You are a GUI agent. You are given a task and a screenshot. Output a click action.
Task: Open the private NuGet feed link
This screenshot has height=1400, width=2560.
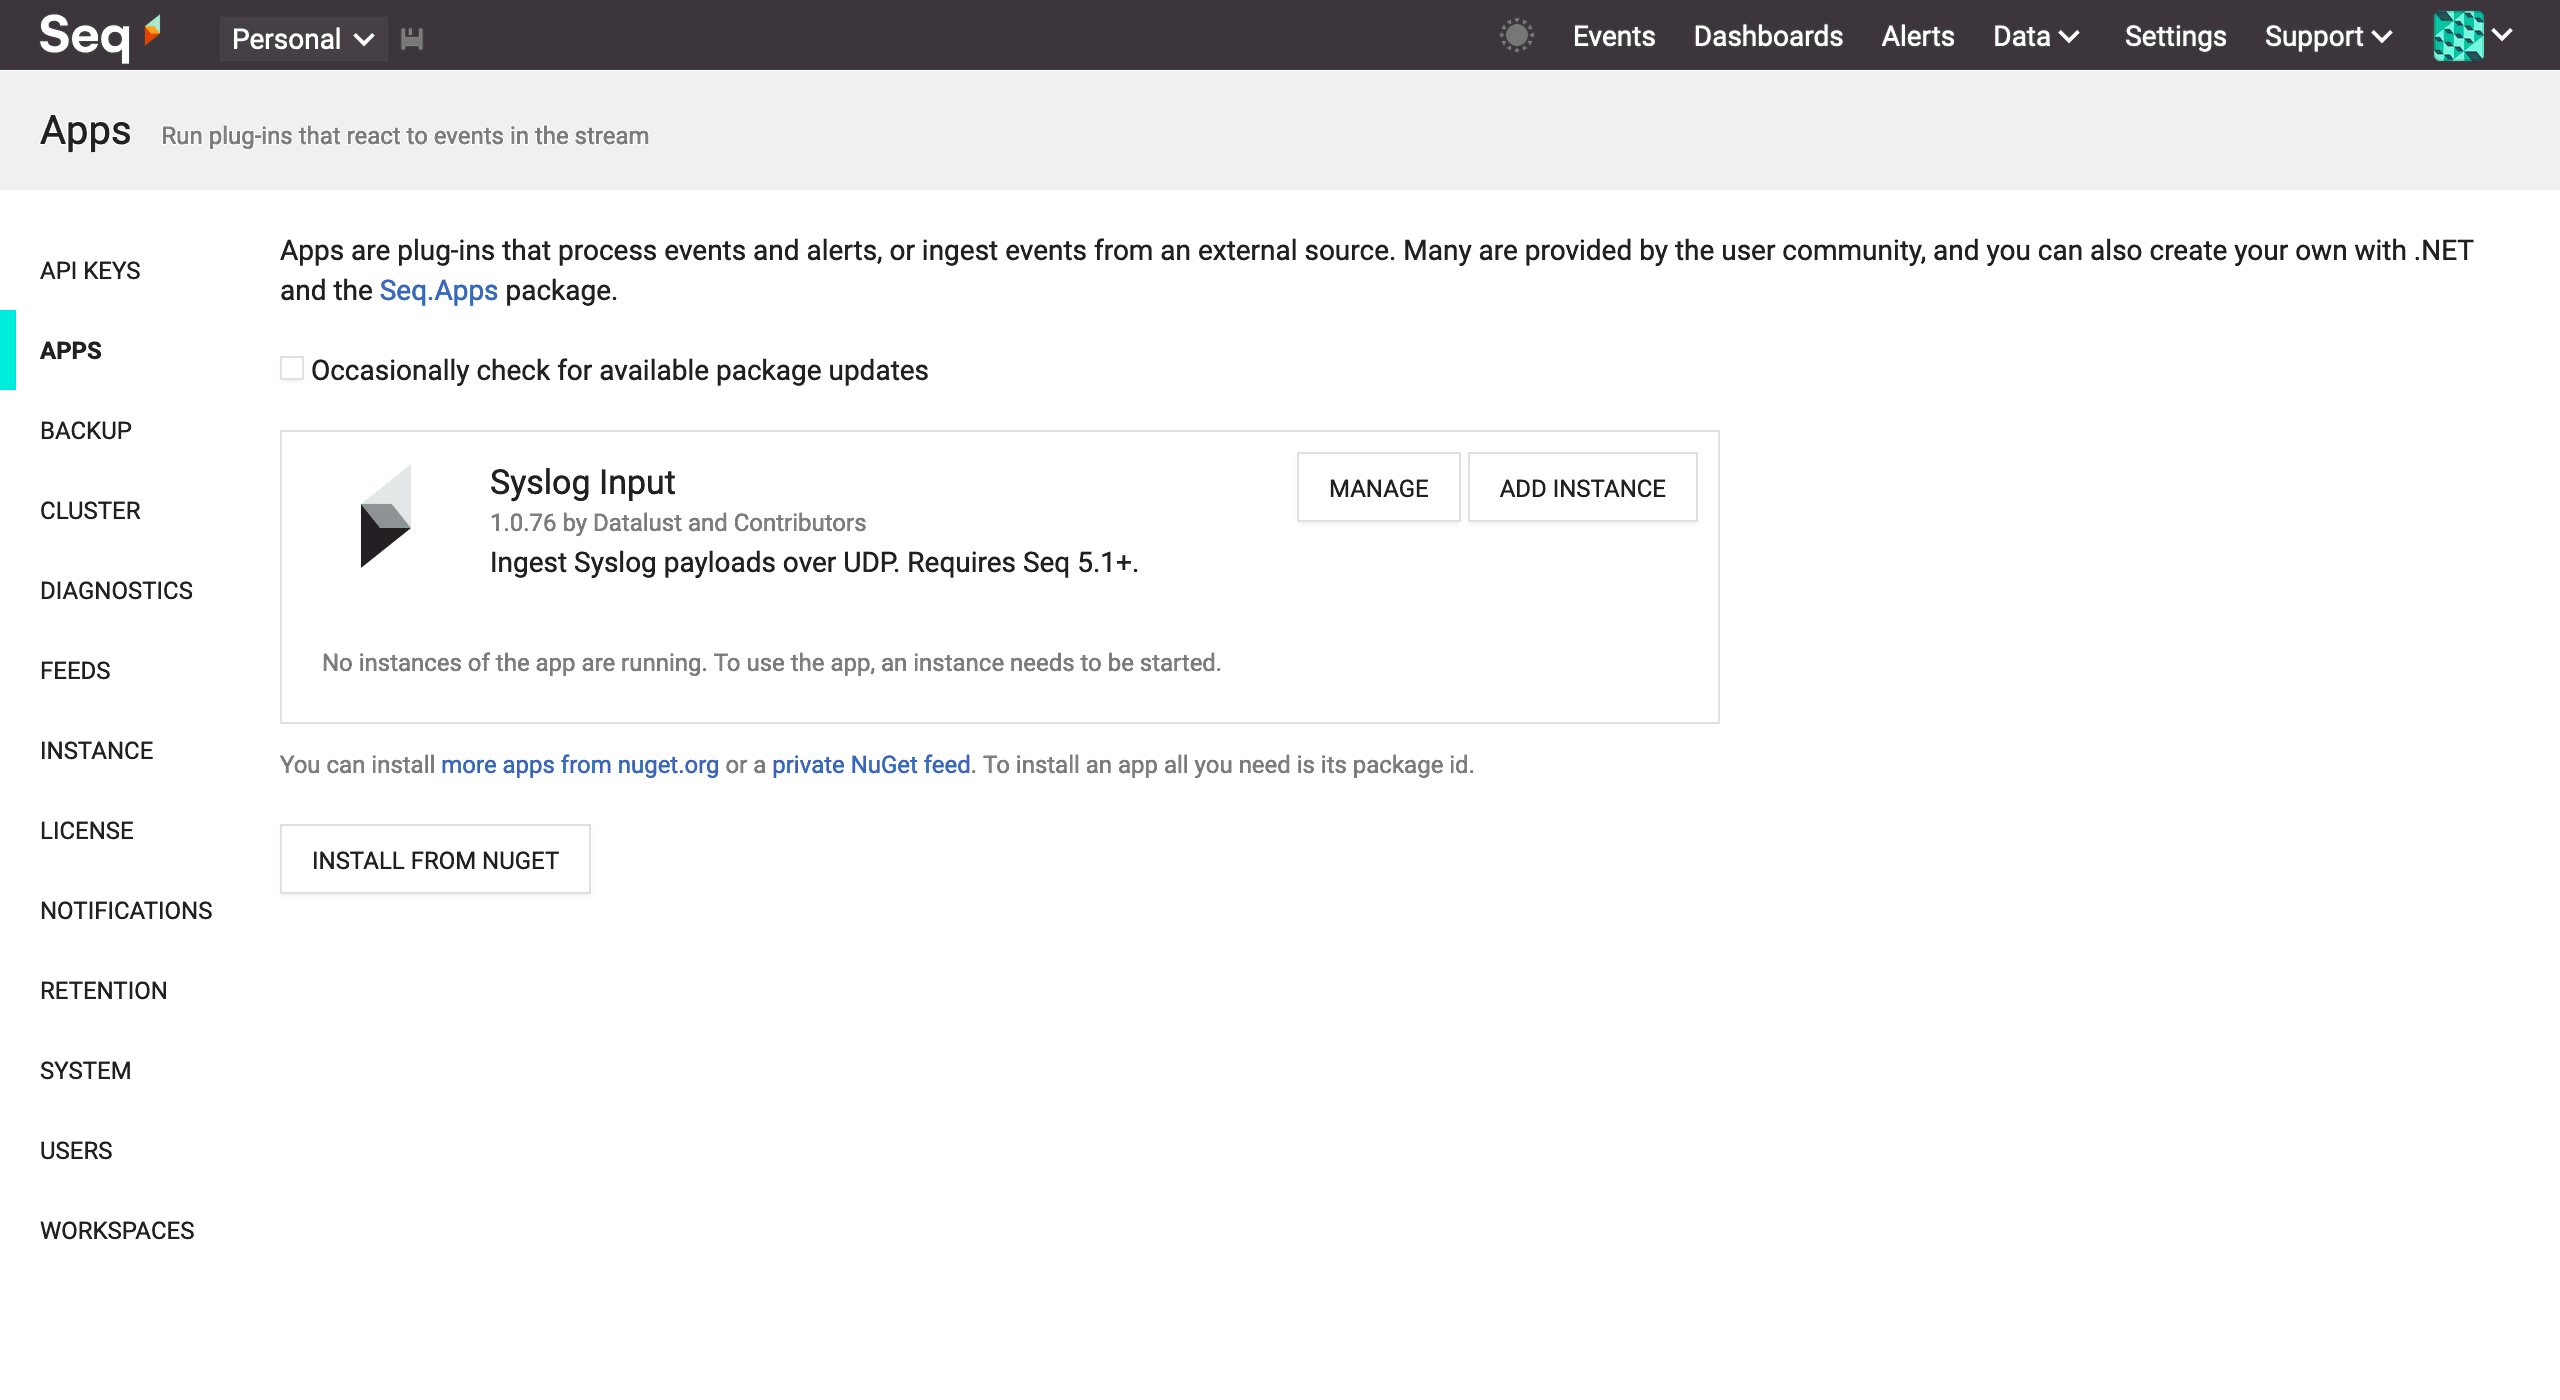(x=871, y=764)
